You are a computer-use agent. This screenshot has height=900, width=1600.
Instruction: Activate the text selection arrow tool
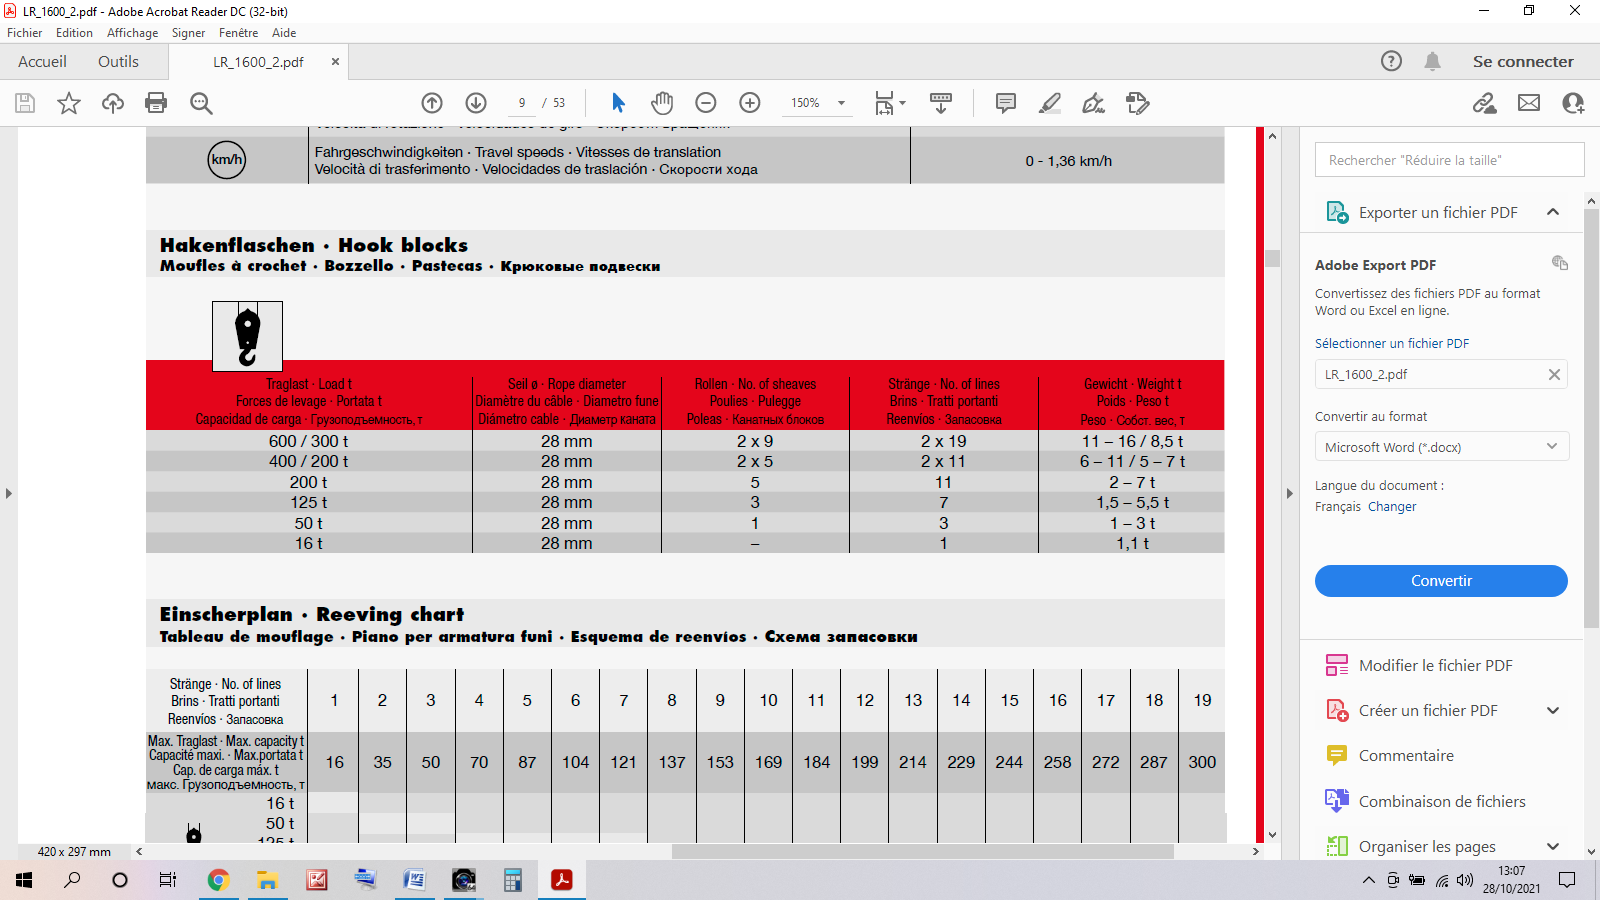[x=618, y=103]
